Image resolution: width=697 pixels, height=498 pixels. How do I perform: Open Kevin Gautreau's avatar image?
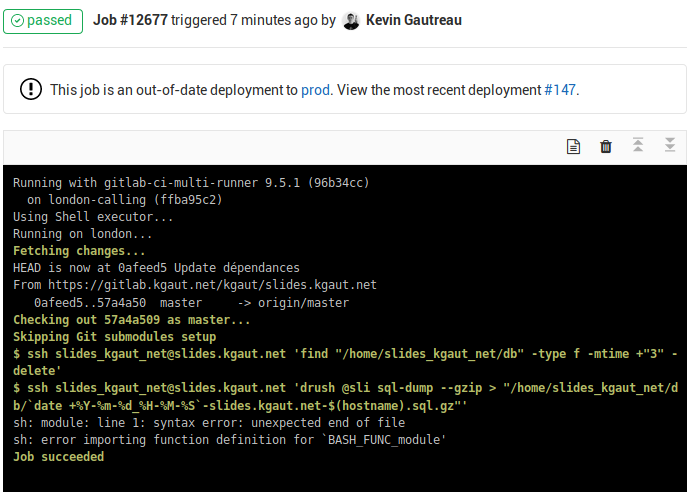pyautogui.click(x=351, y=21)
